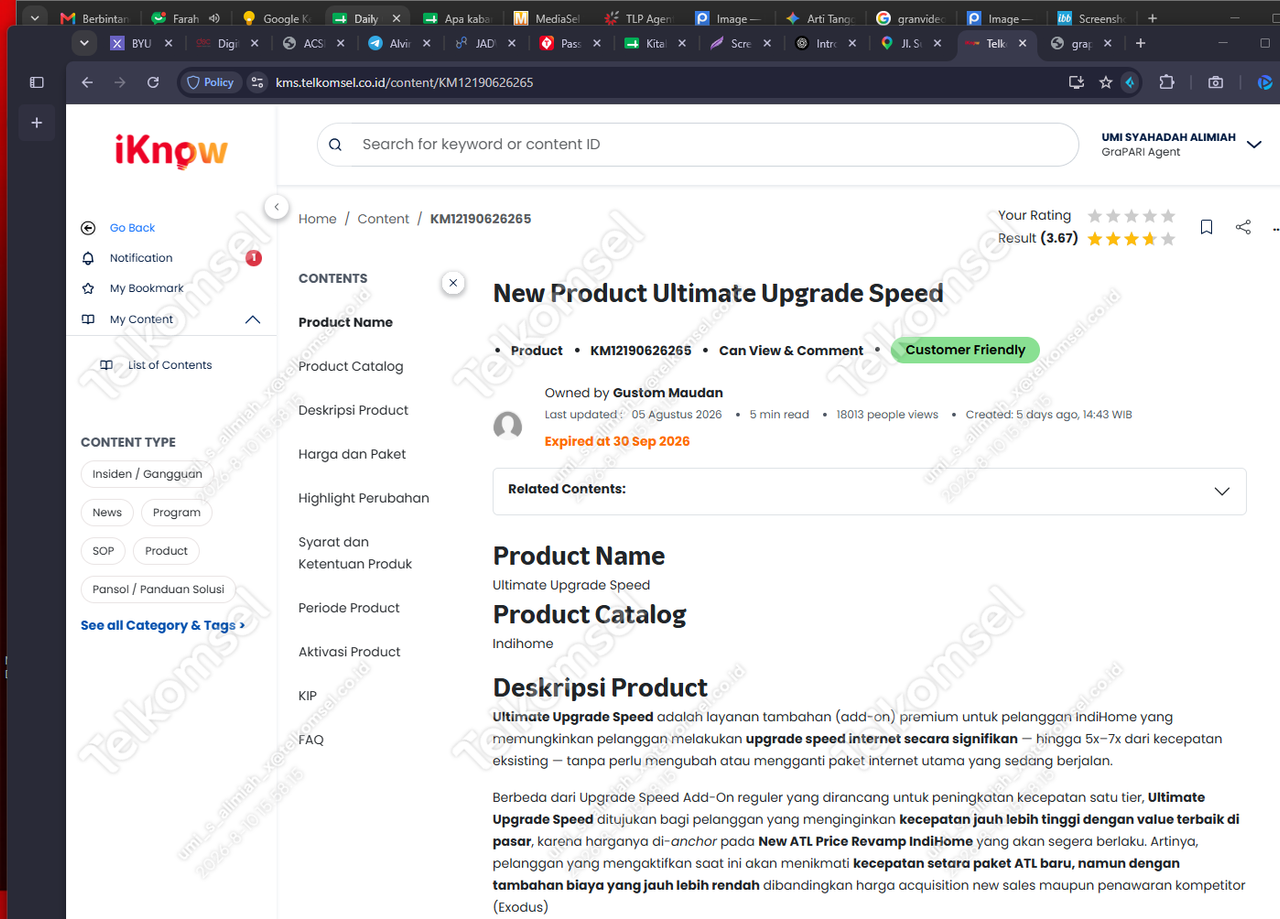Jump to KIP in the contents list
This screenshot has height=919, width=1280.
tap(307, 696)
